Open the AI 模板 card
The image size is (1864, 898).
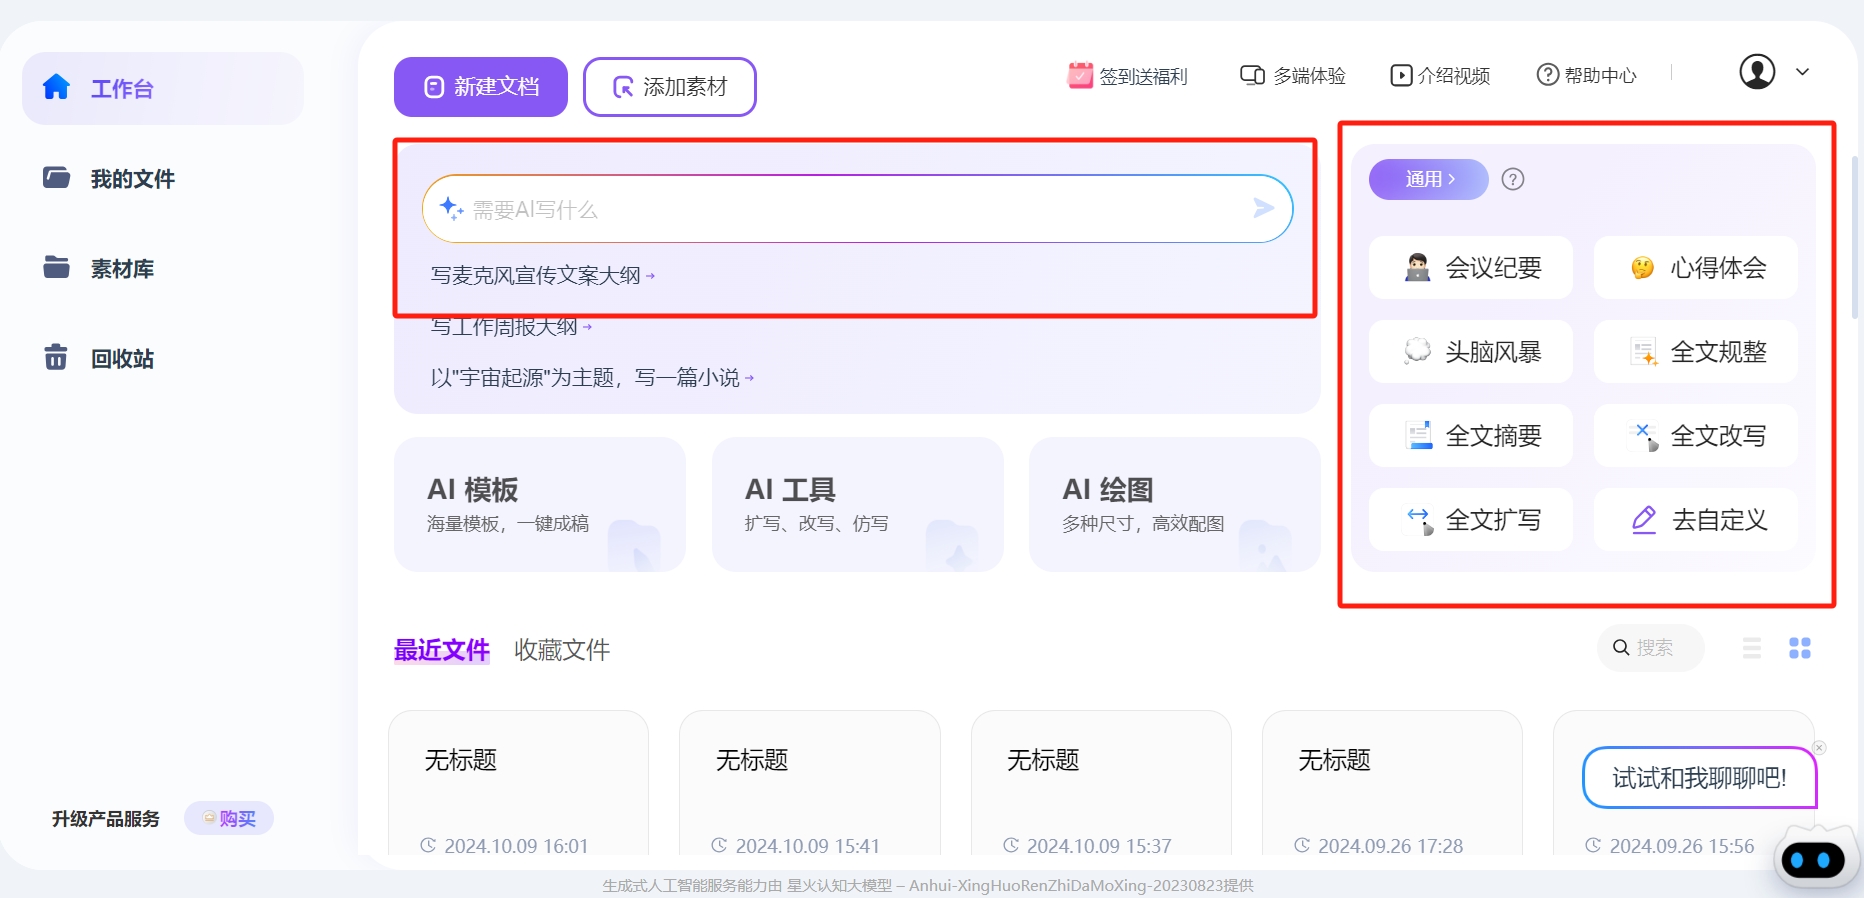pyautogui.click(x=540, y=504)
